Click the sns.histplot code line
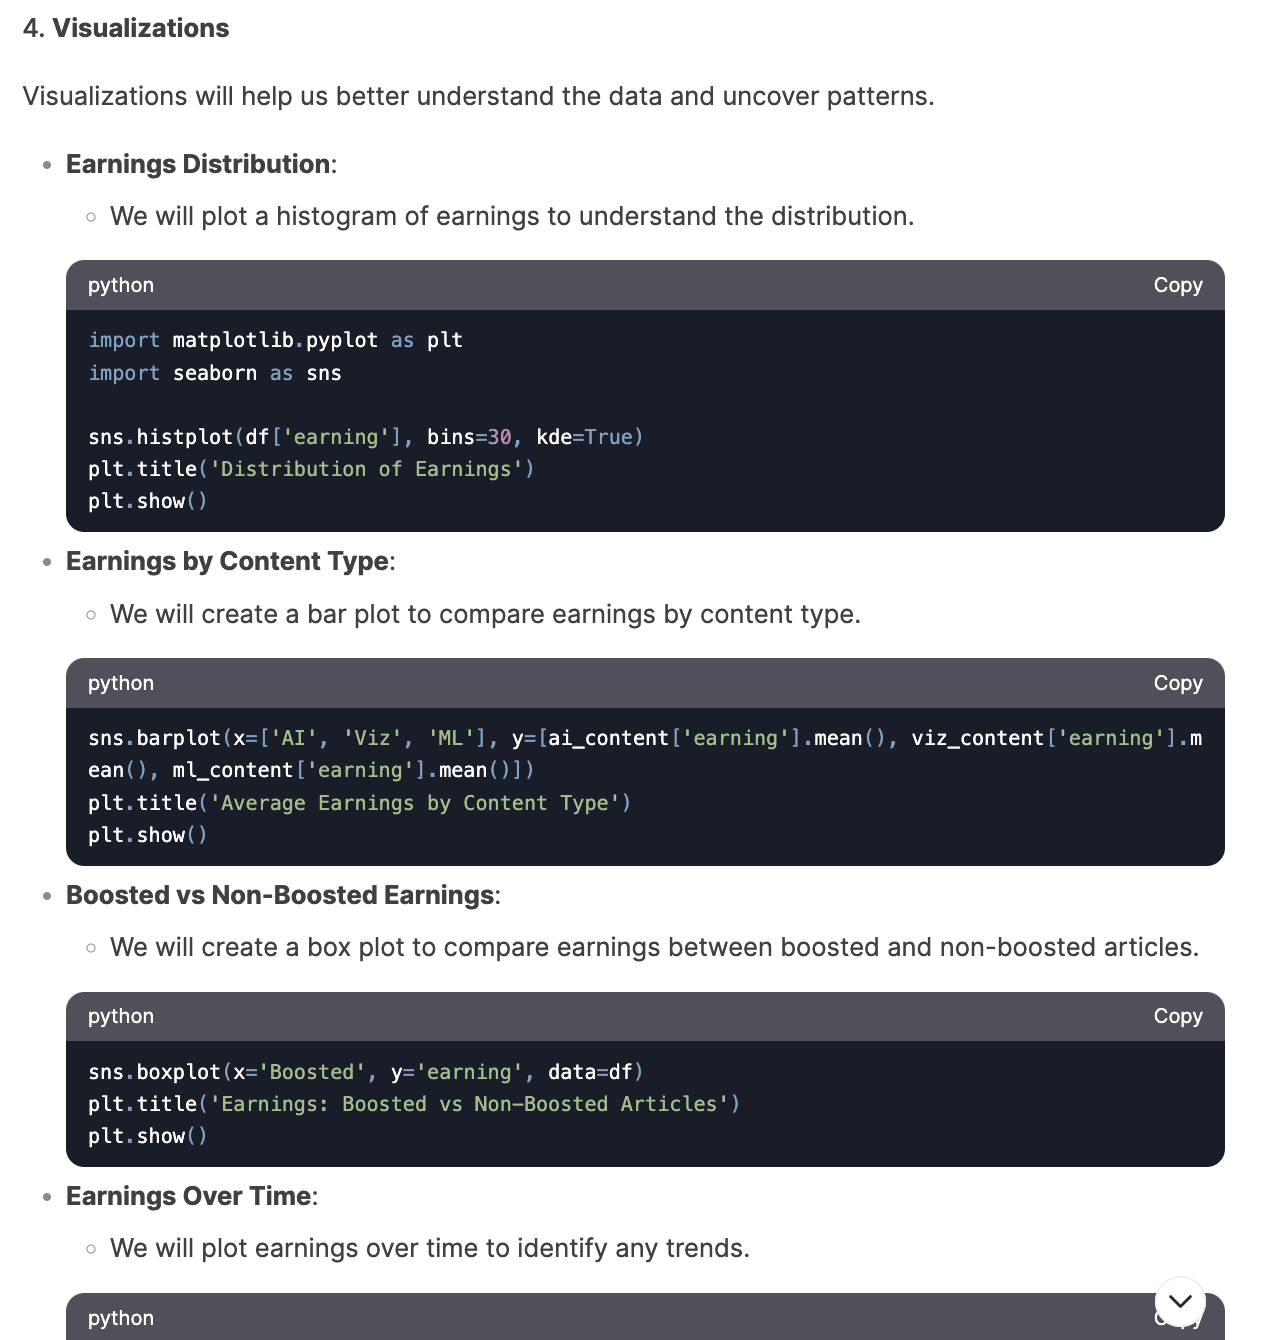 (x=365, y=437)
